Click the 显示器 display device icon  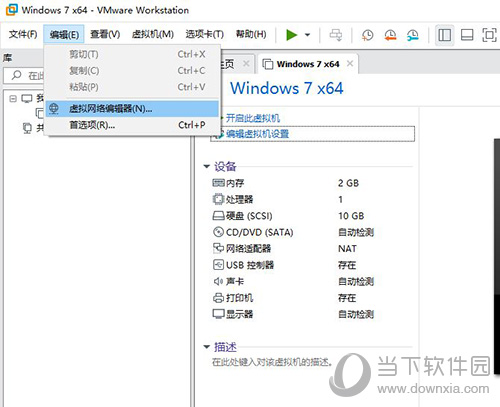(218, 314)
